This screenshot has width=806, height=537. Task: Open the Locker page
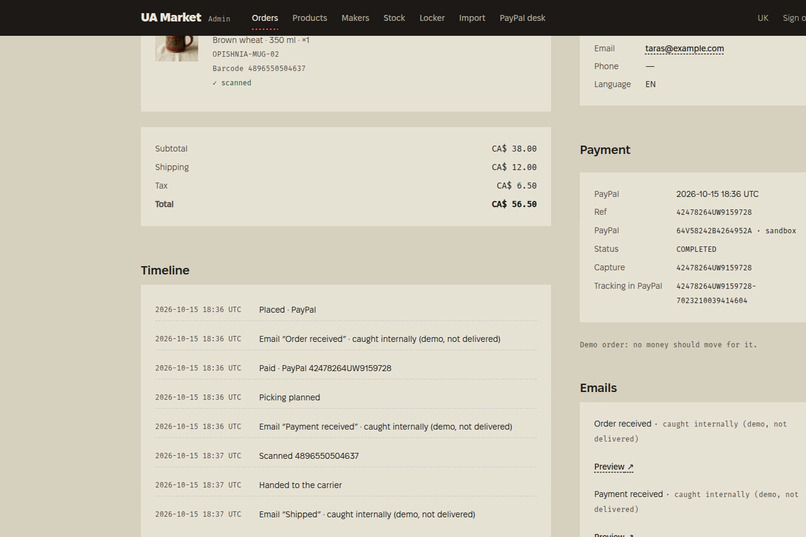click(x=432, y=18)
